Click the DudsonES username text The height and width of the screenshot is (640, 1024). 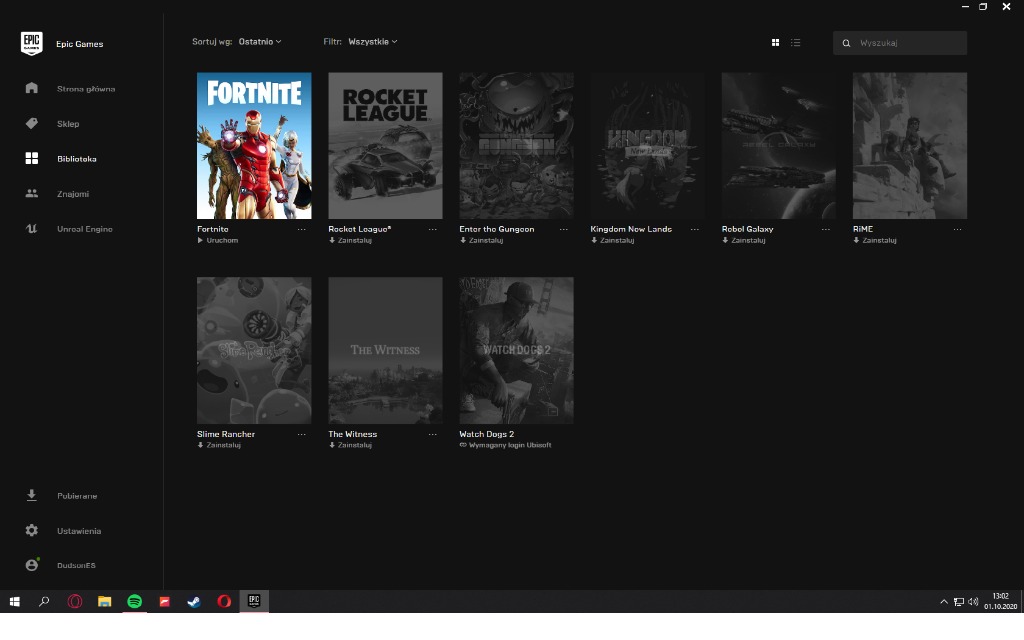76,566
